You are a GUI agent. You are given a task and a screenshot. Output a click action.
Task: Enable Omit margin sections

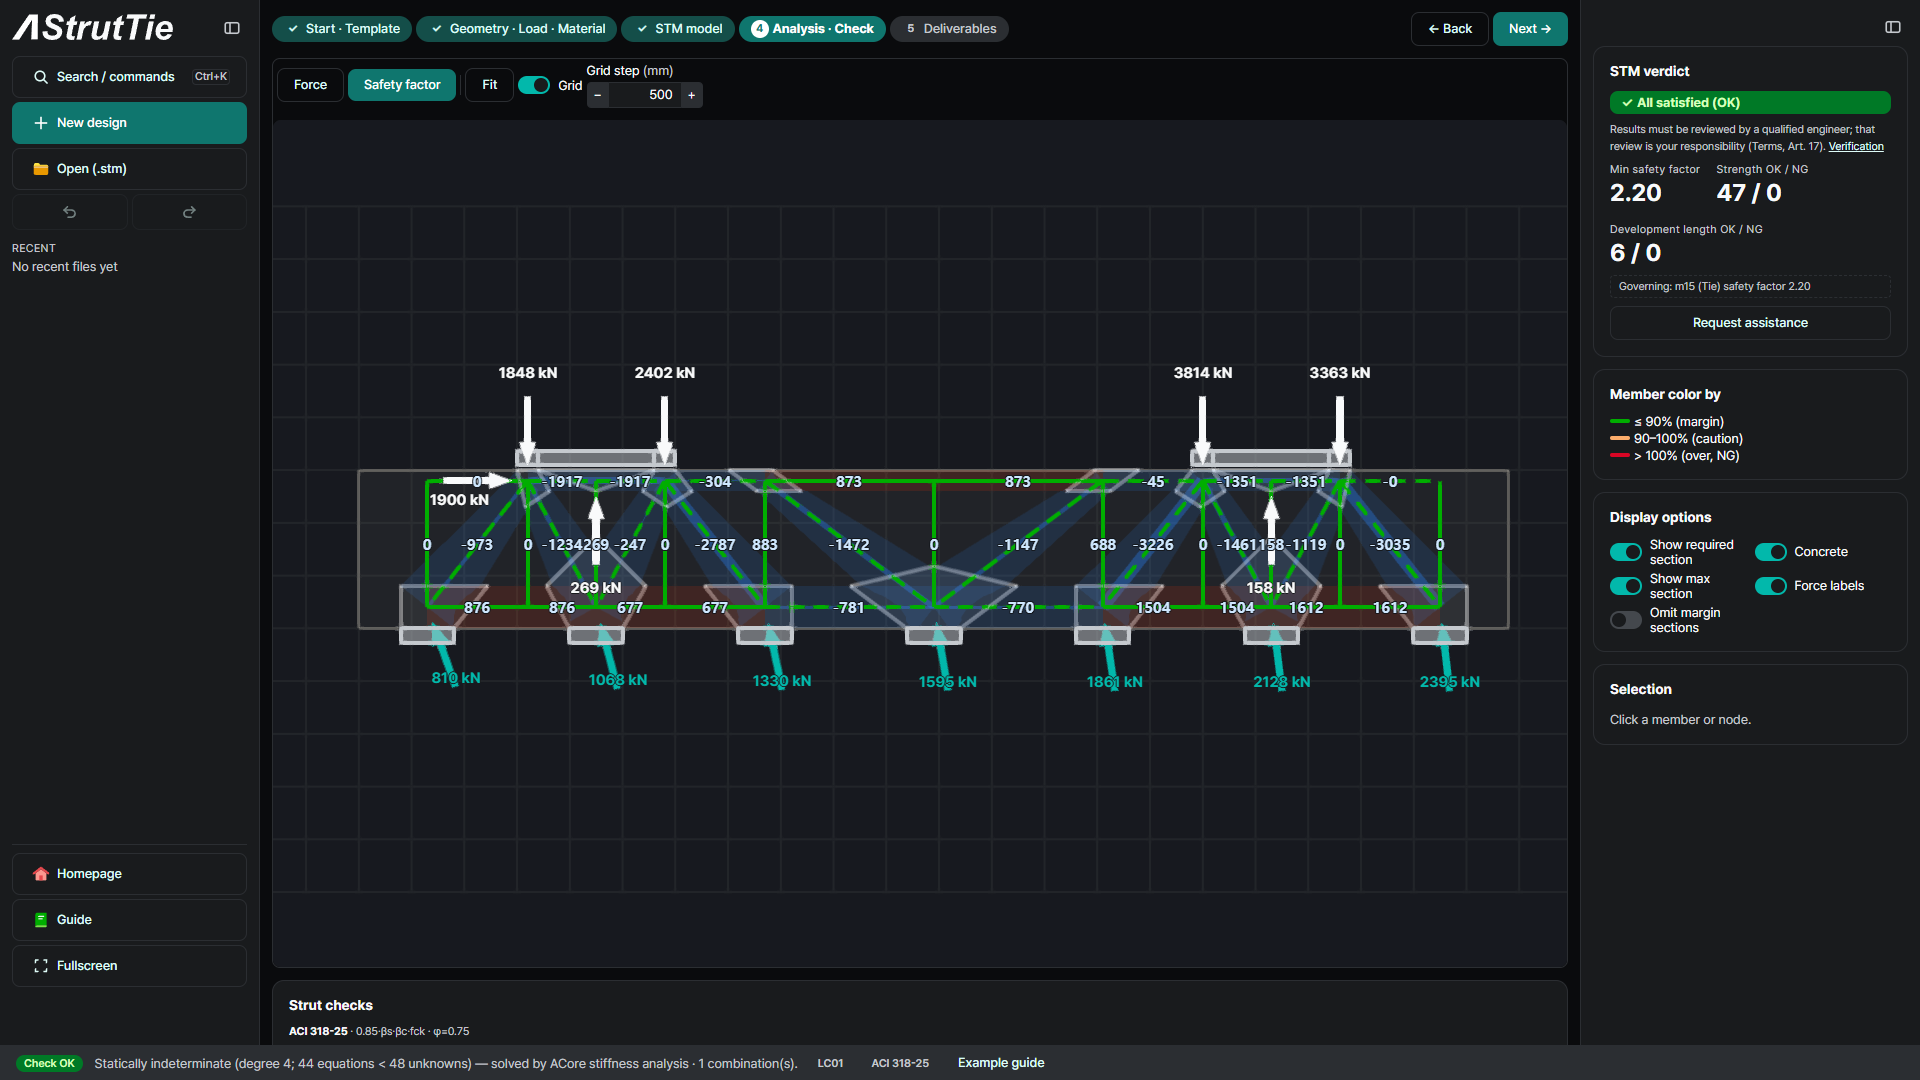pyautogui.click(x=1626, y=620)
